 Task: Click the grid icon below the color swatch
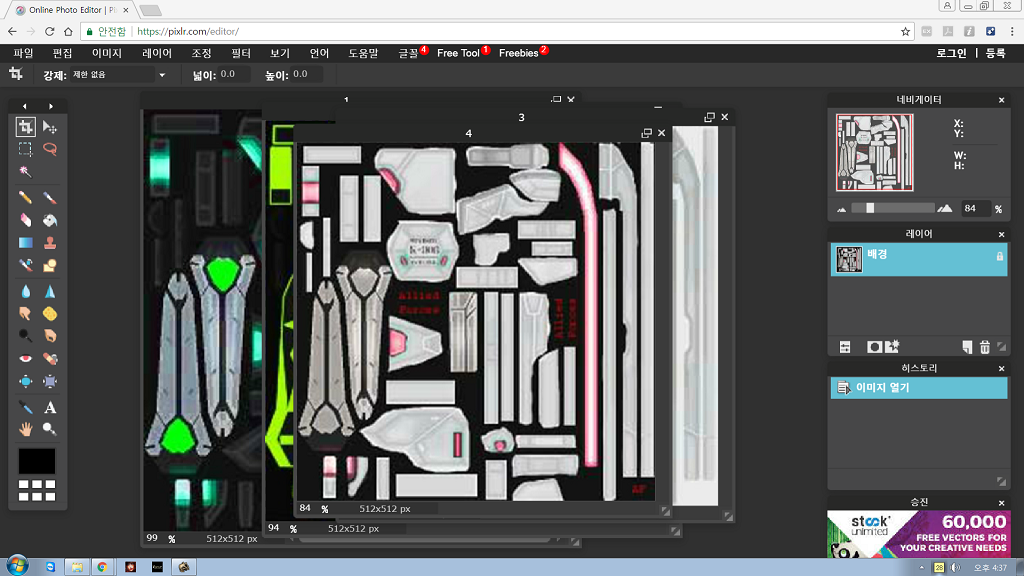[x=37, y=490]
